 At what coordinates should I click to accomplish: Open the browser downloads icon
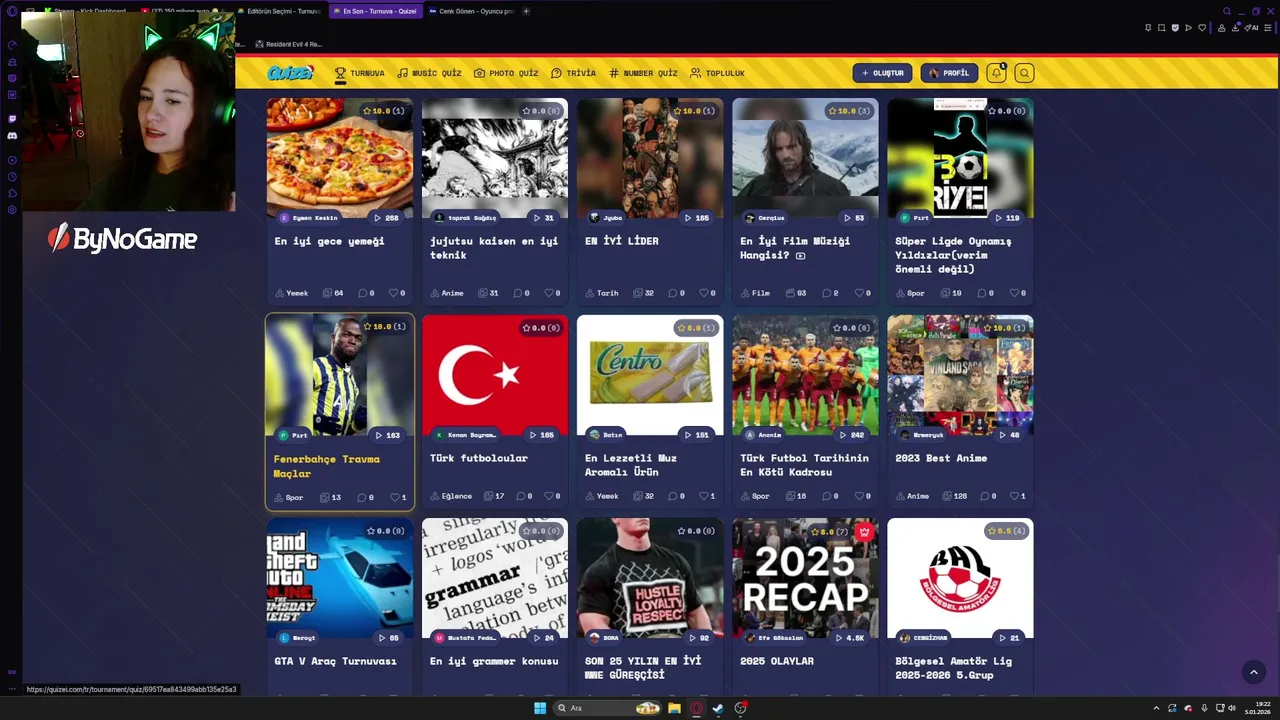click(x=1235, y=28)
